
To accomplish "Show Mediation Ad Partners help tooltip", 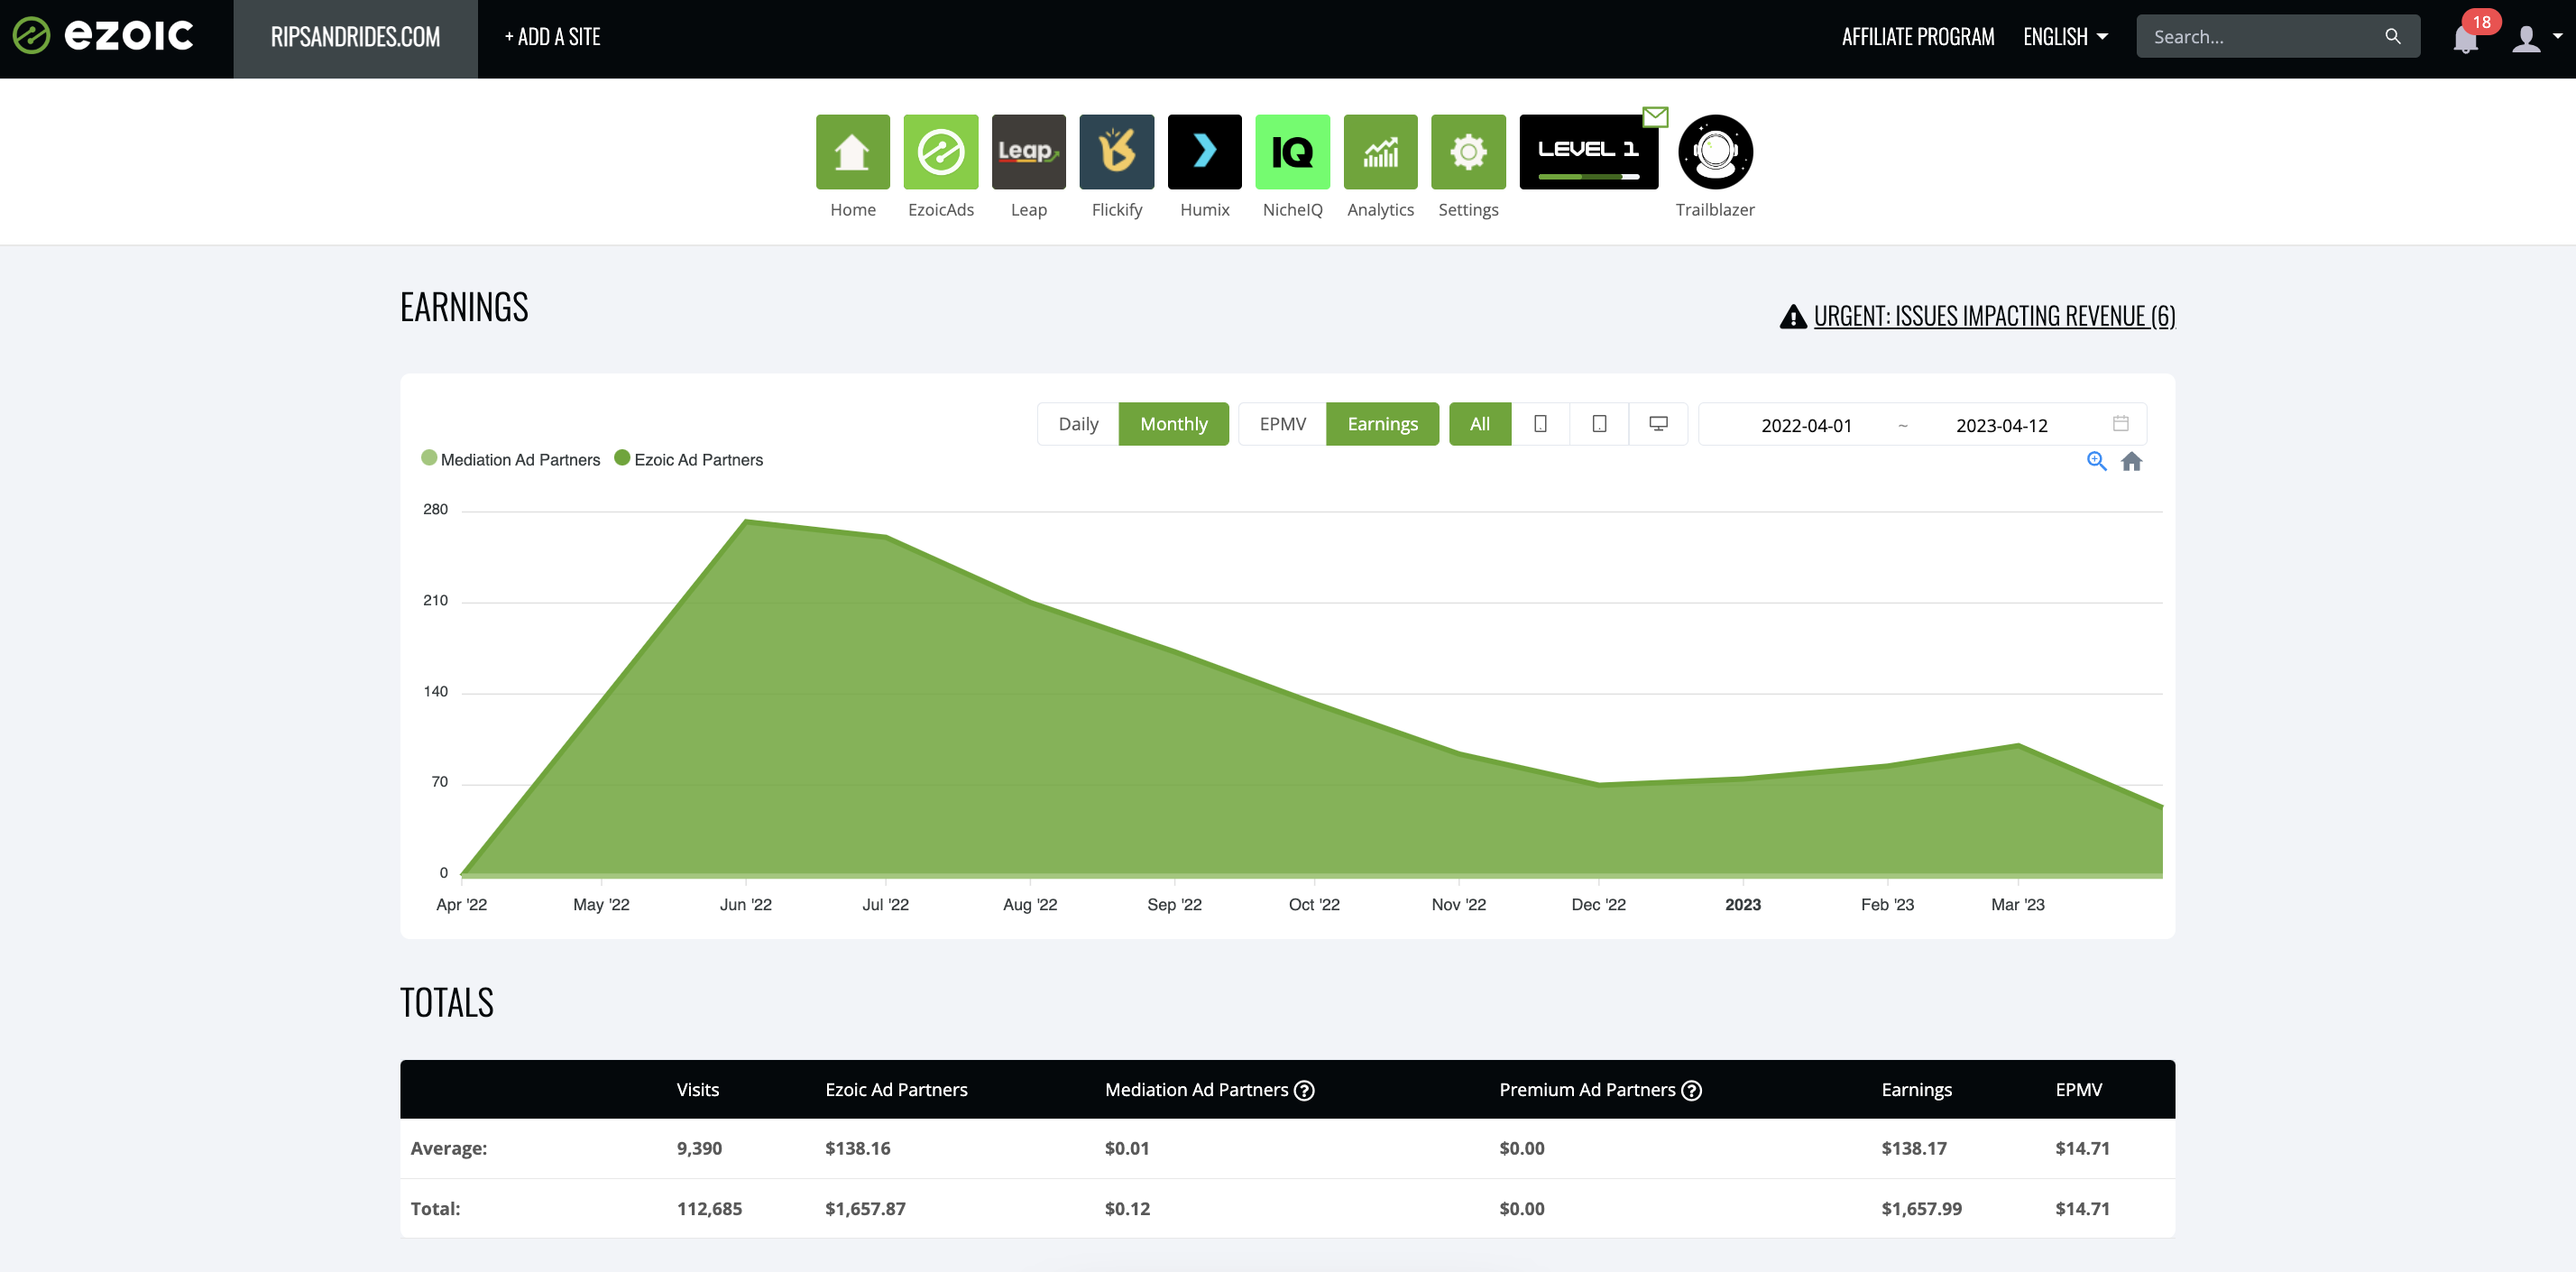I will click(x=1304, y=1090).
